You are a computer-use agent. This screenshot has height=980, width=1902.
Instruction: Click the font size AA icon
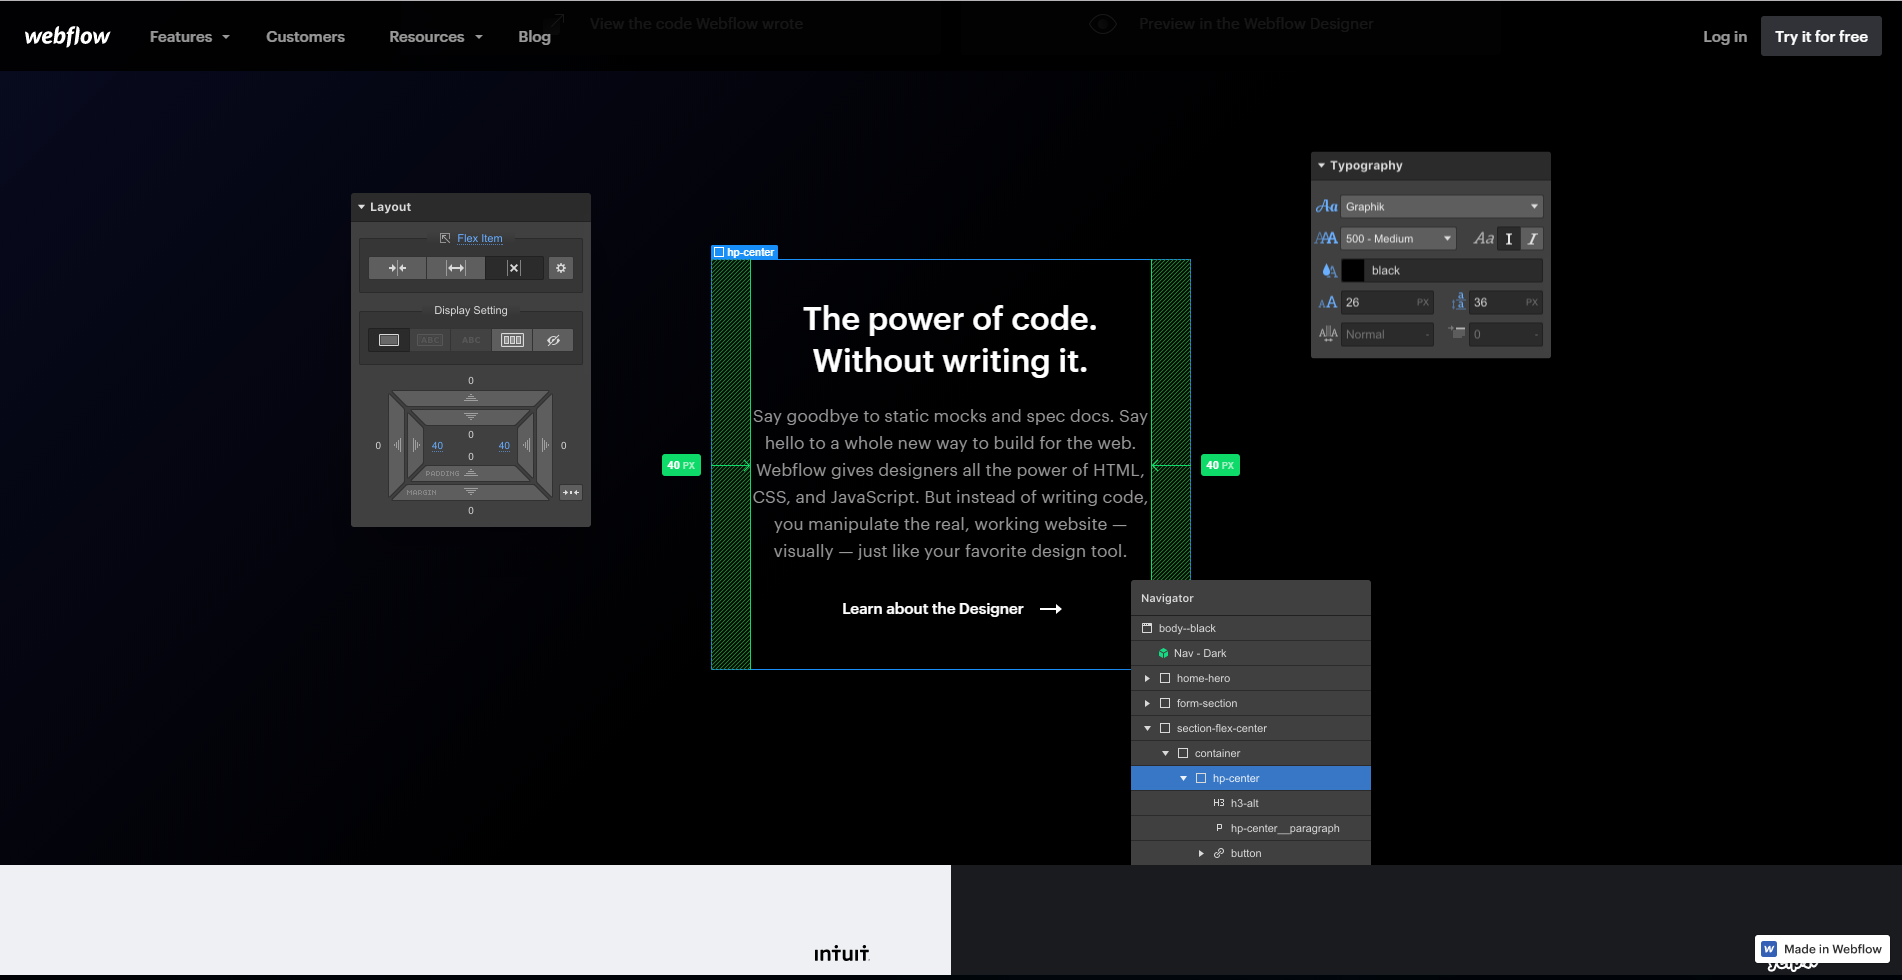click(x=1327, y=302)
